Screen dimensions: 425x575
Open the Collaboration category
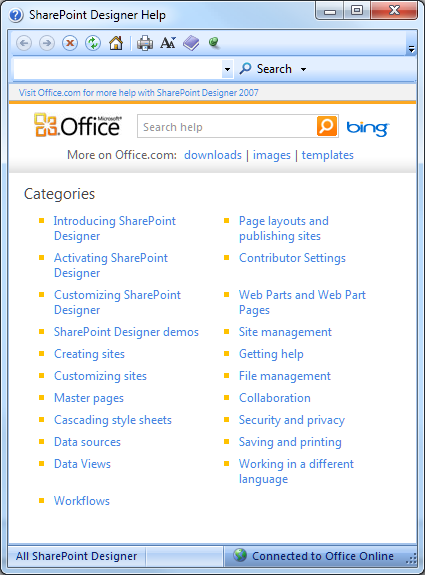tap(275, 398)
